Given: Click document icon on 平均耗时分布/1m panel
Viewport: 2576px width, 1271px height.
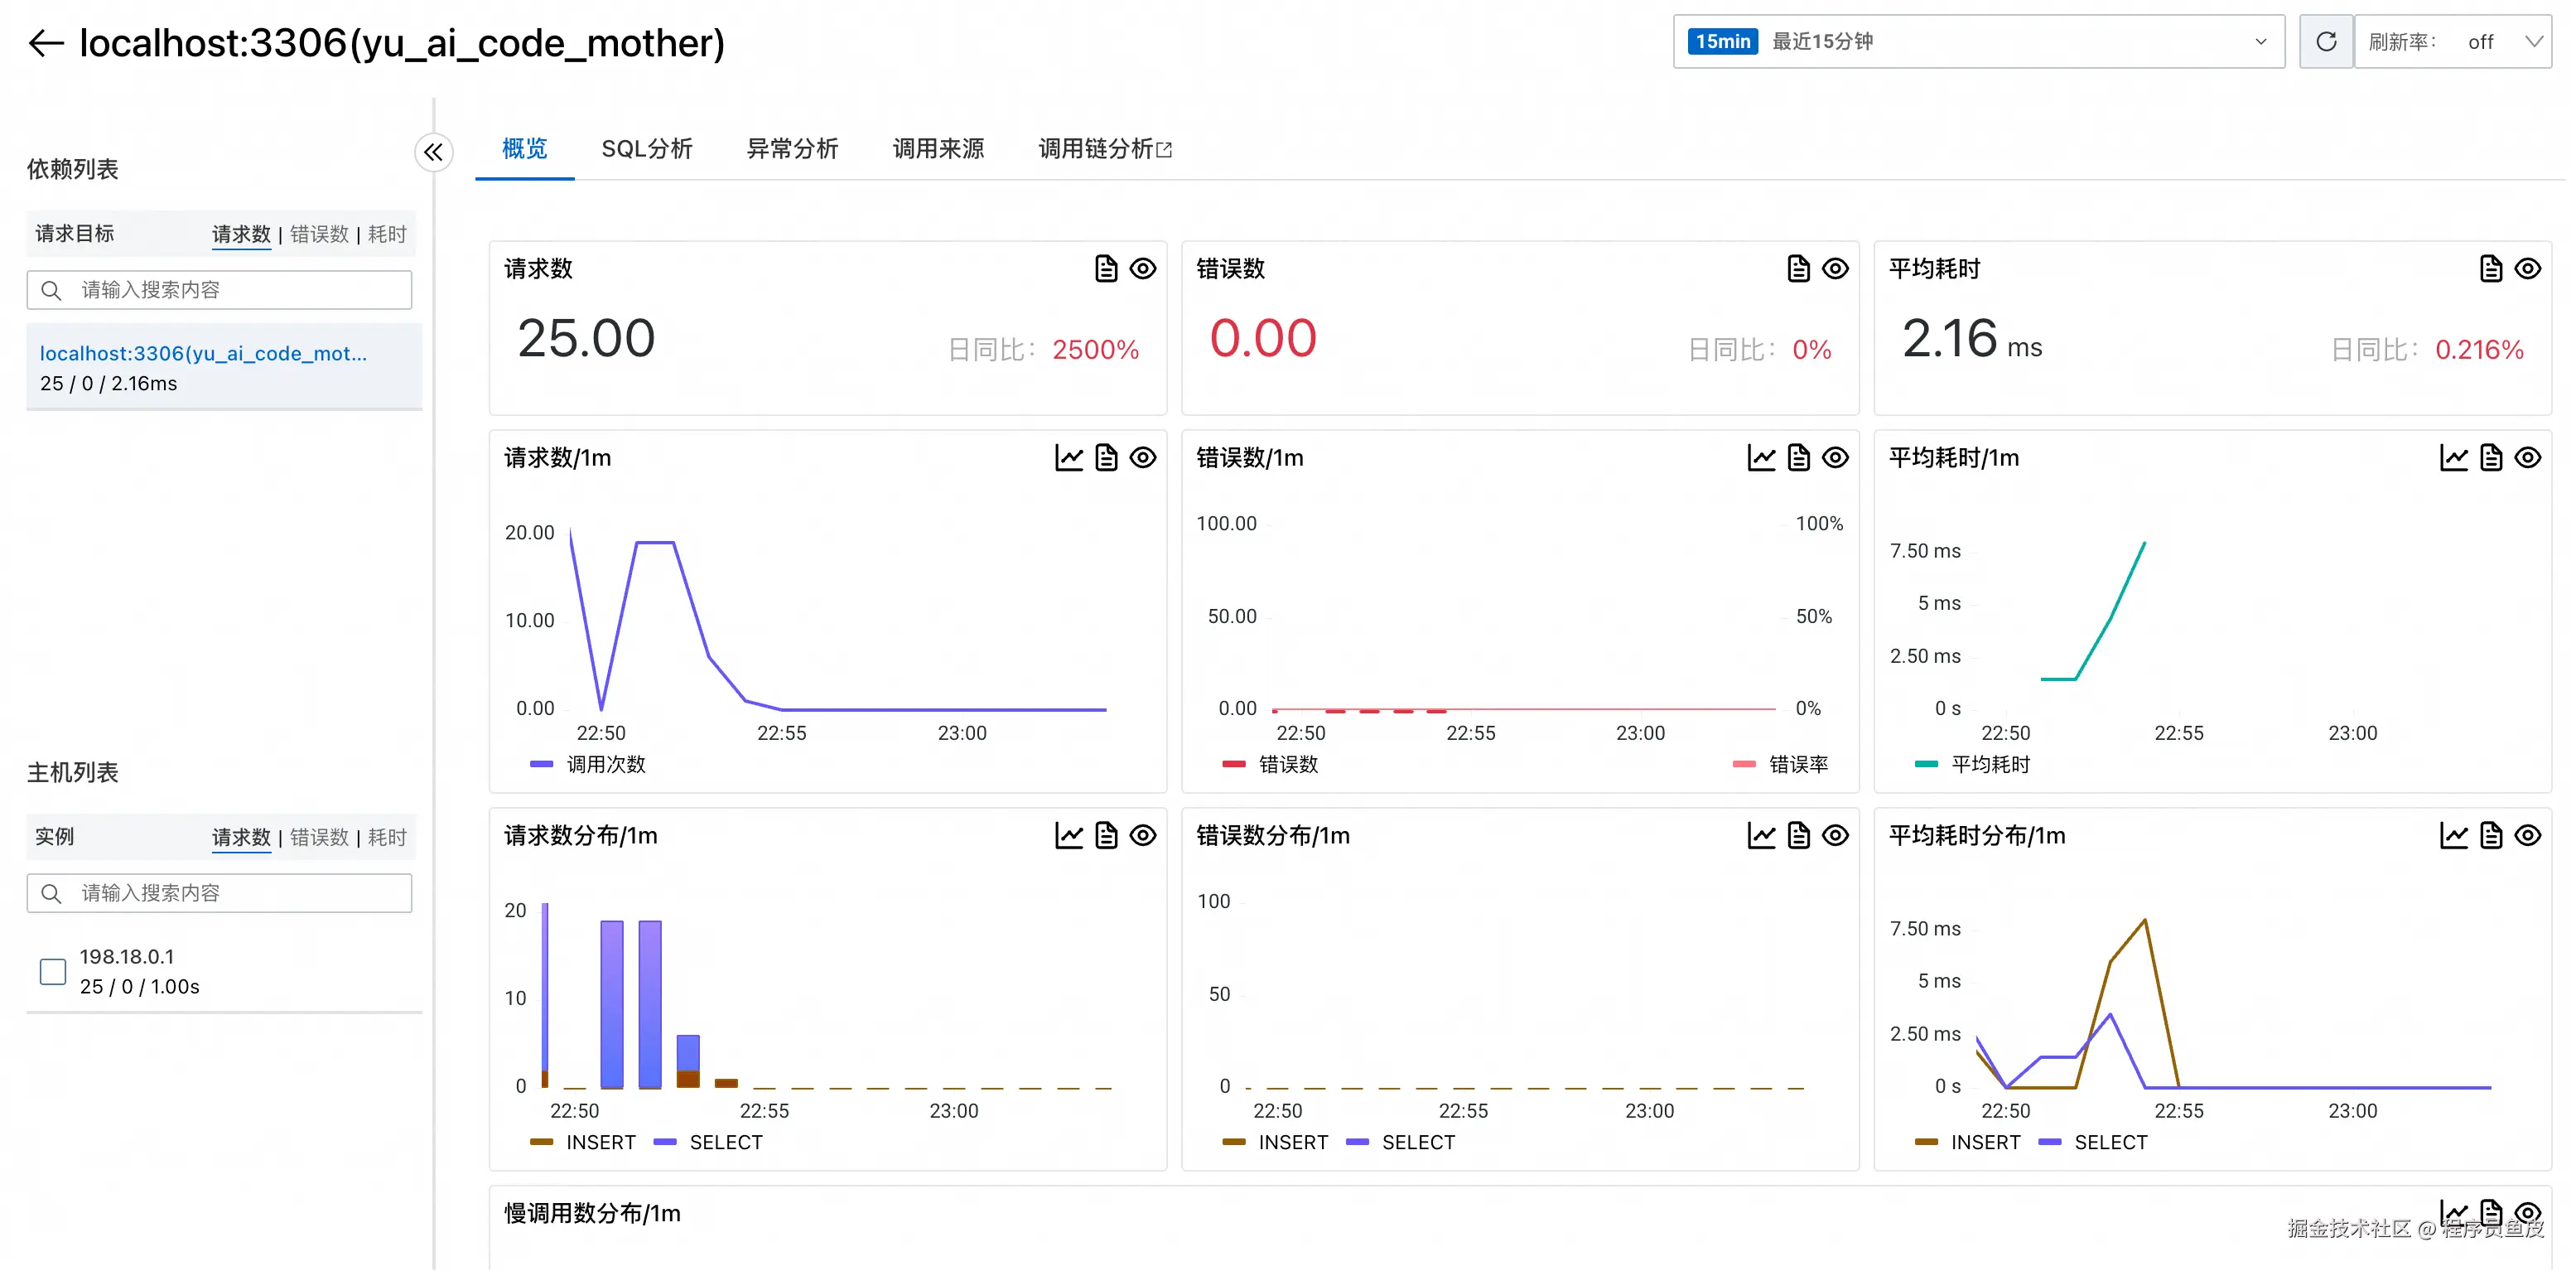Looking at the screenshot, I should (2491, 836).
